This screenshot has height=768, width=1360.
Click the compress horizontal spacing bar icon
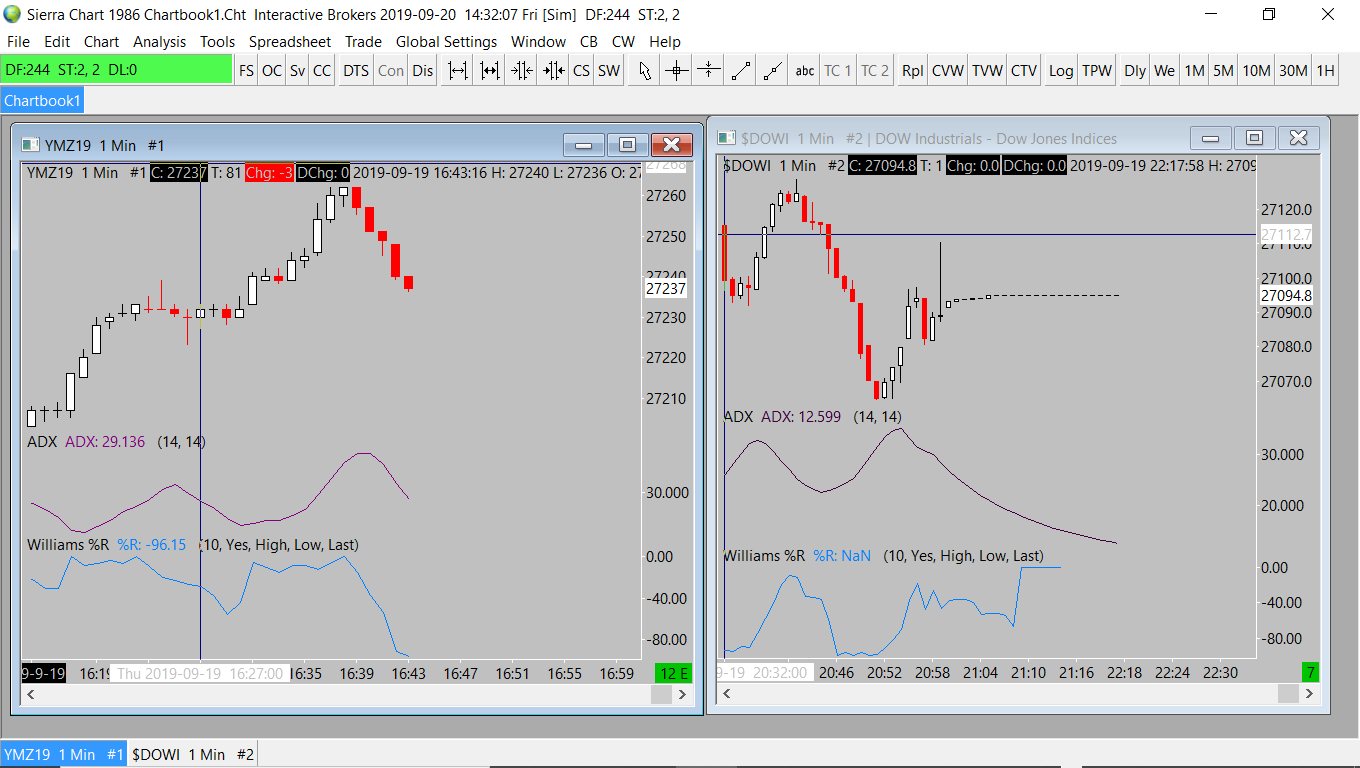point(489,71)
